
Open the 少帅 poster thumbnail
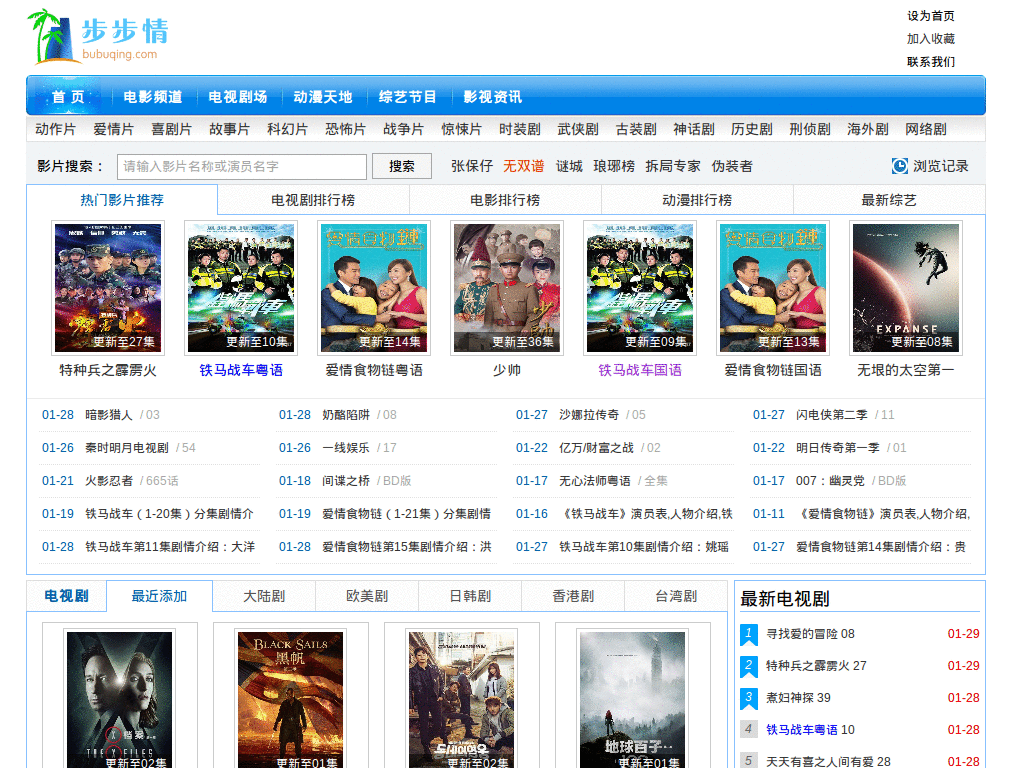pyautogui.click(x=507, y=288)
